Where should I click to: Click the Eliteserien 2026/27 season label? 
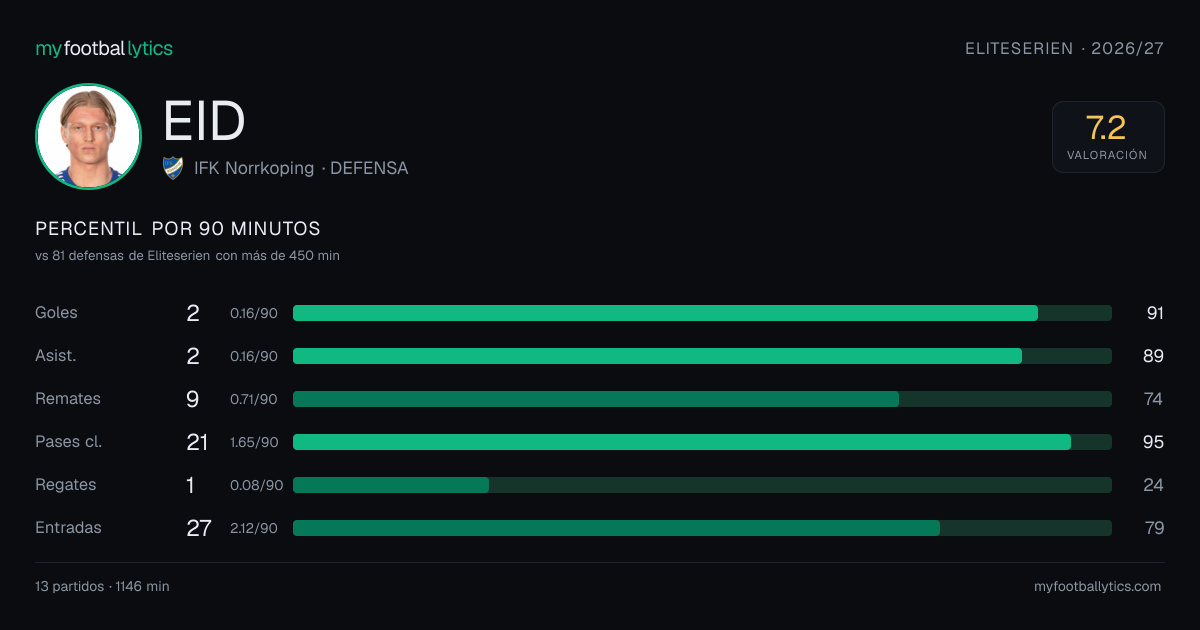point(1064,48)
